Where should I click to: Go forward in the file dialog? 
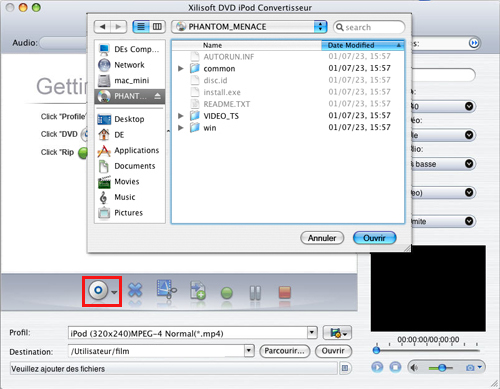(118, 27)
